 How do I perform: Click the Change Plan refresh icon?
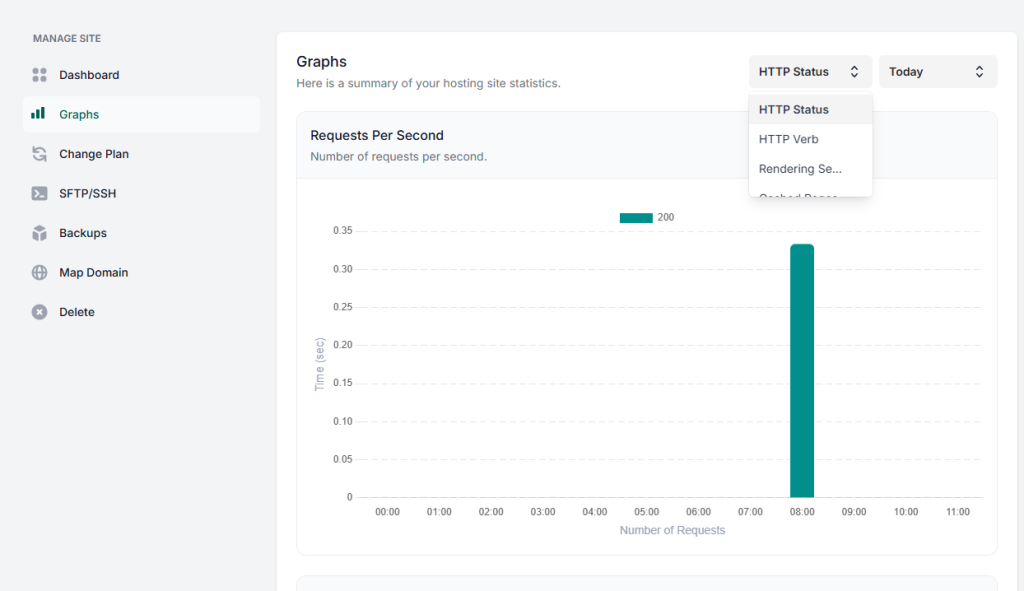[x=39, y=154]
